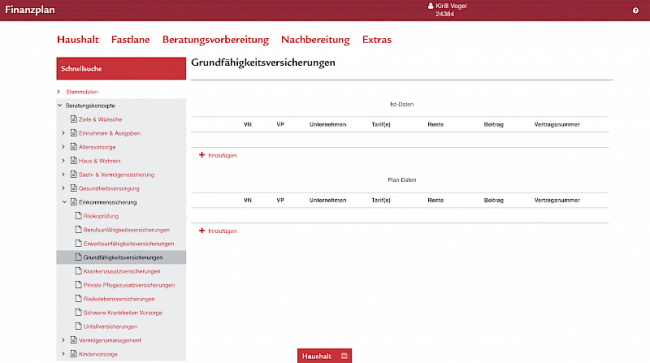Image resolution: width=650 pixels, height=363 pixels.
Task: Open the Haushalt top menu
Action: tap(78, 39)
